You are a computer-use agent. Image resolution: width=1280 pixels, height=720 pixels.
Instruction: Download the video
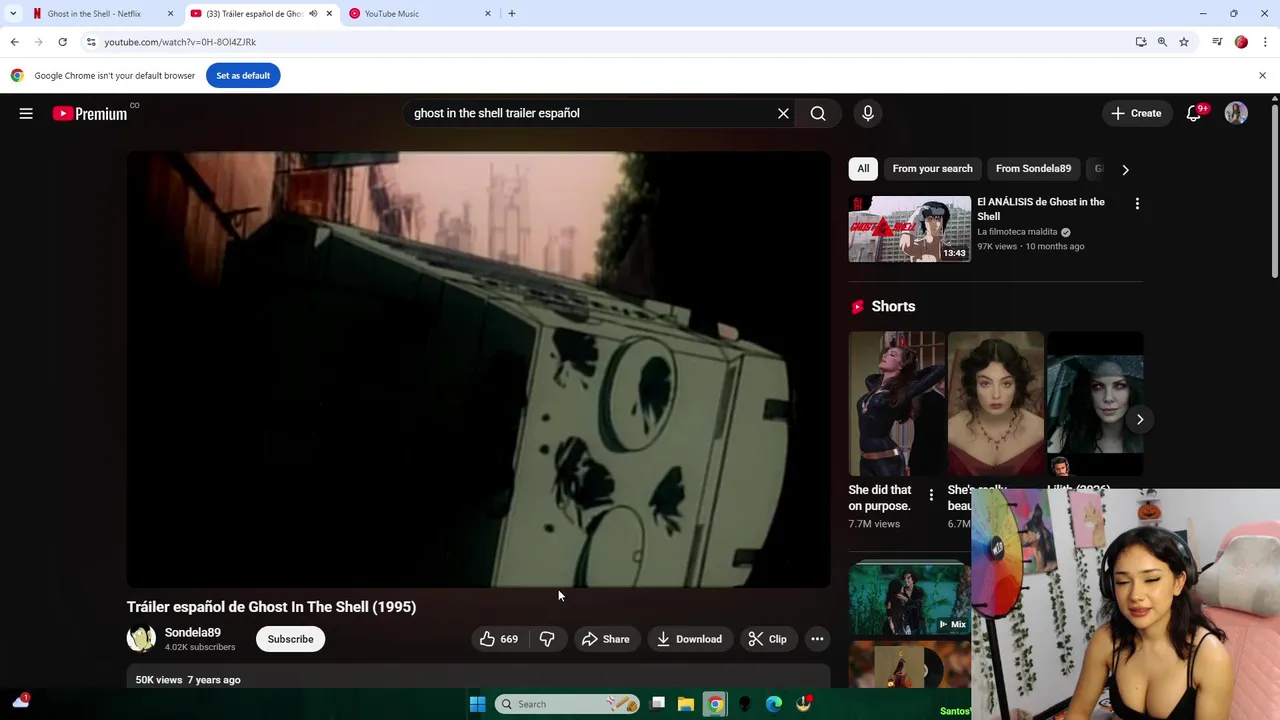point(689,639)
